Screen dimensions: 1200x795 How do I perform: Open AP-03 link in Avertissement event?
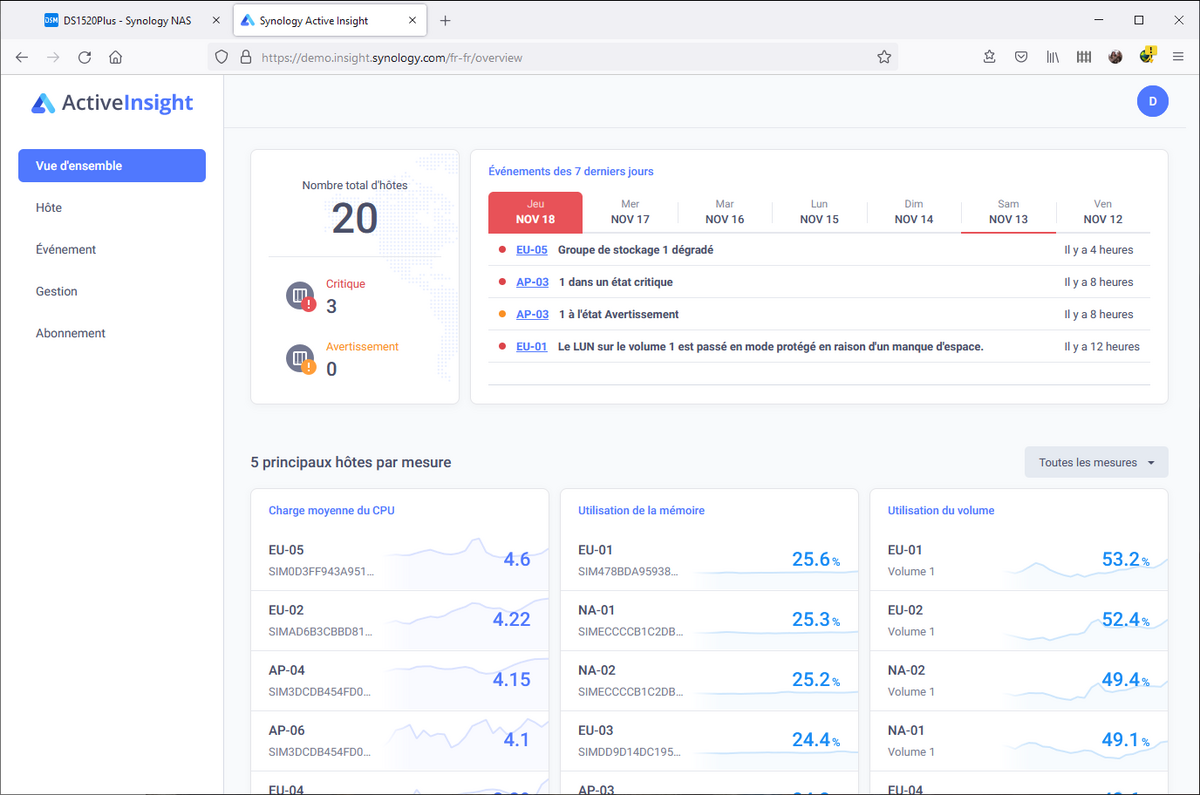click(532, 314)
